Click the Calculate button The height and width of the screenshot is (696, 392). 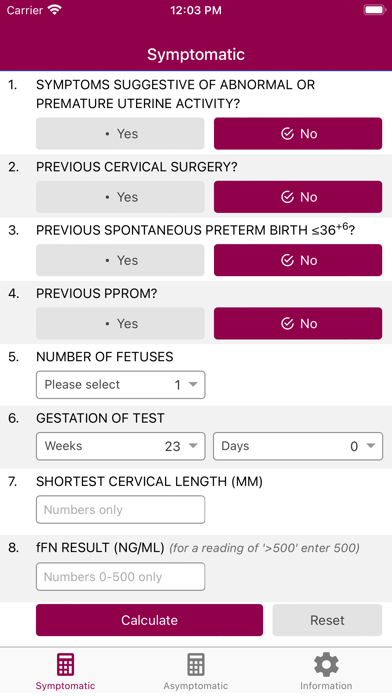point(150,620)
